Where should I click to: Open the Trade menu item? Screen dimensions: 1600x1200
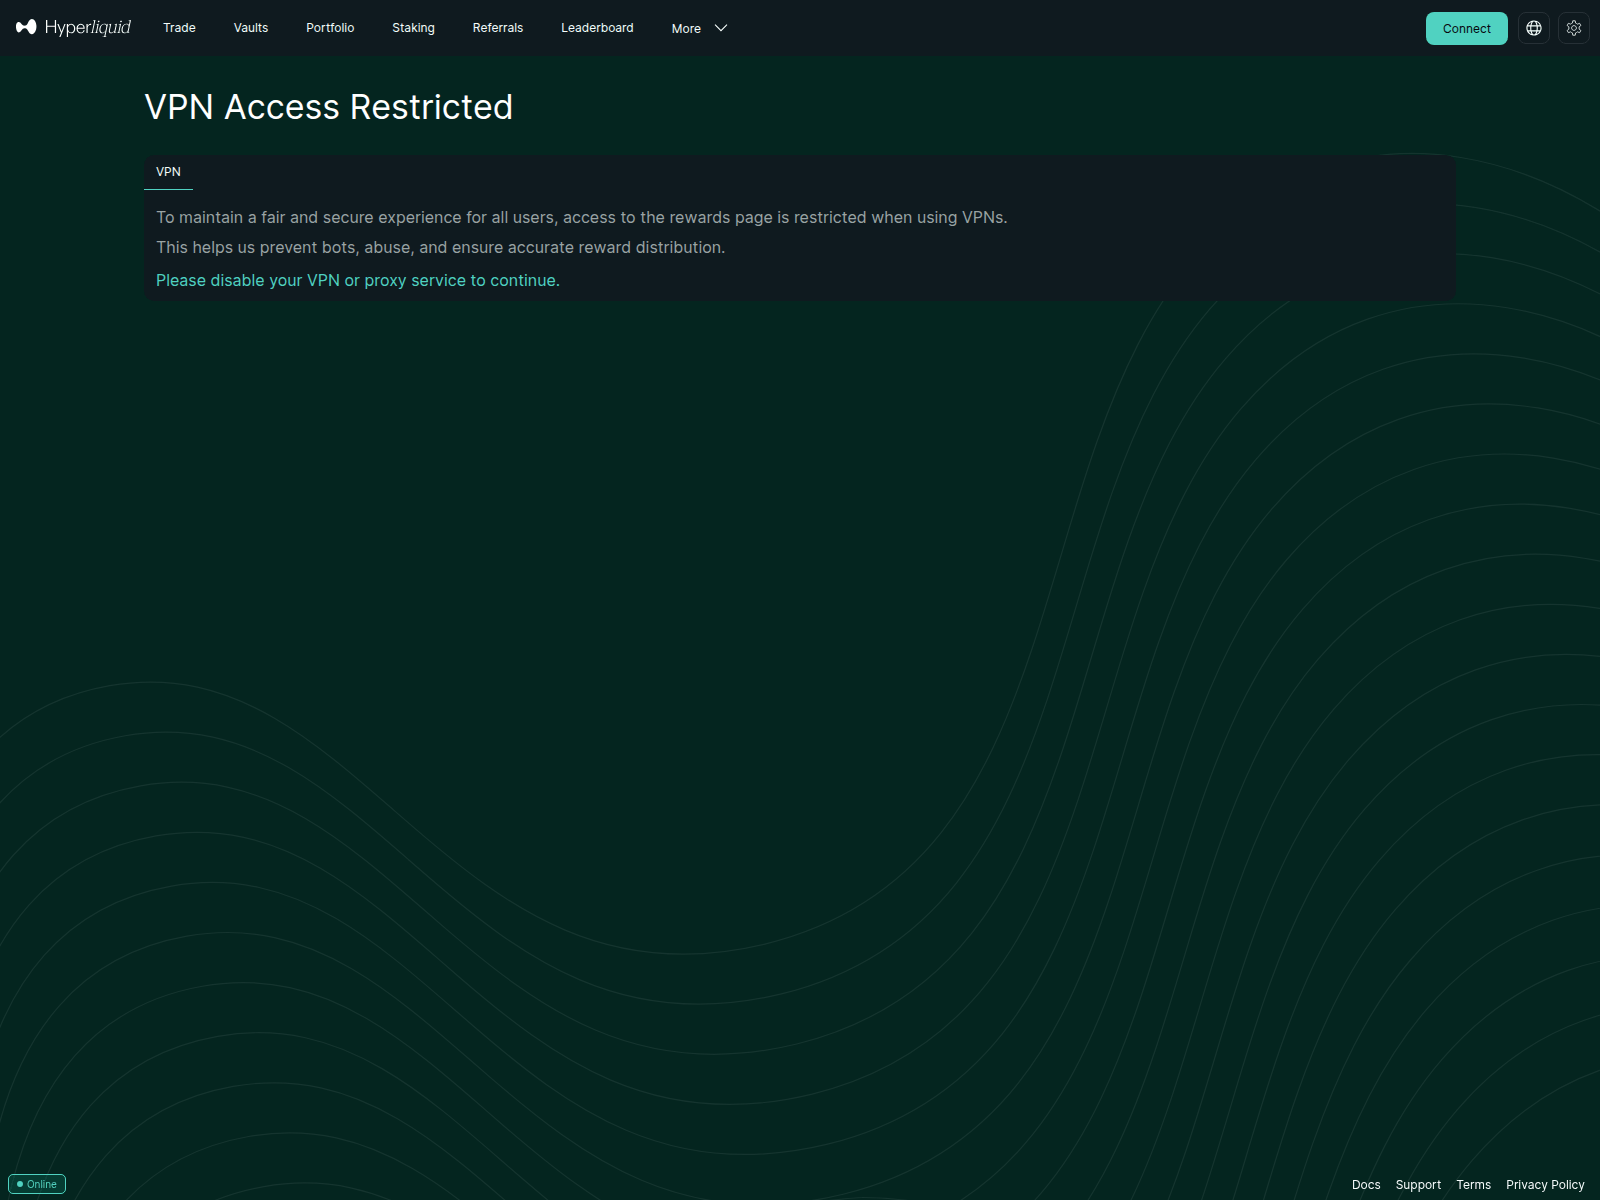(x=179, y=28)
